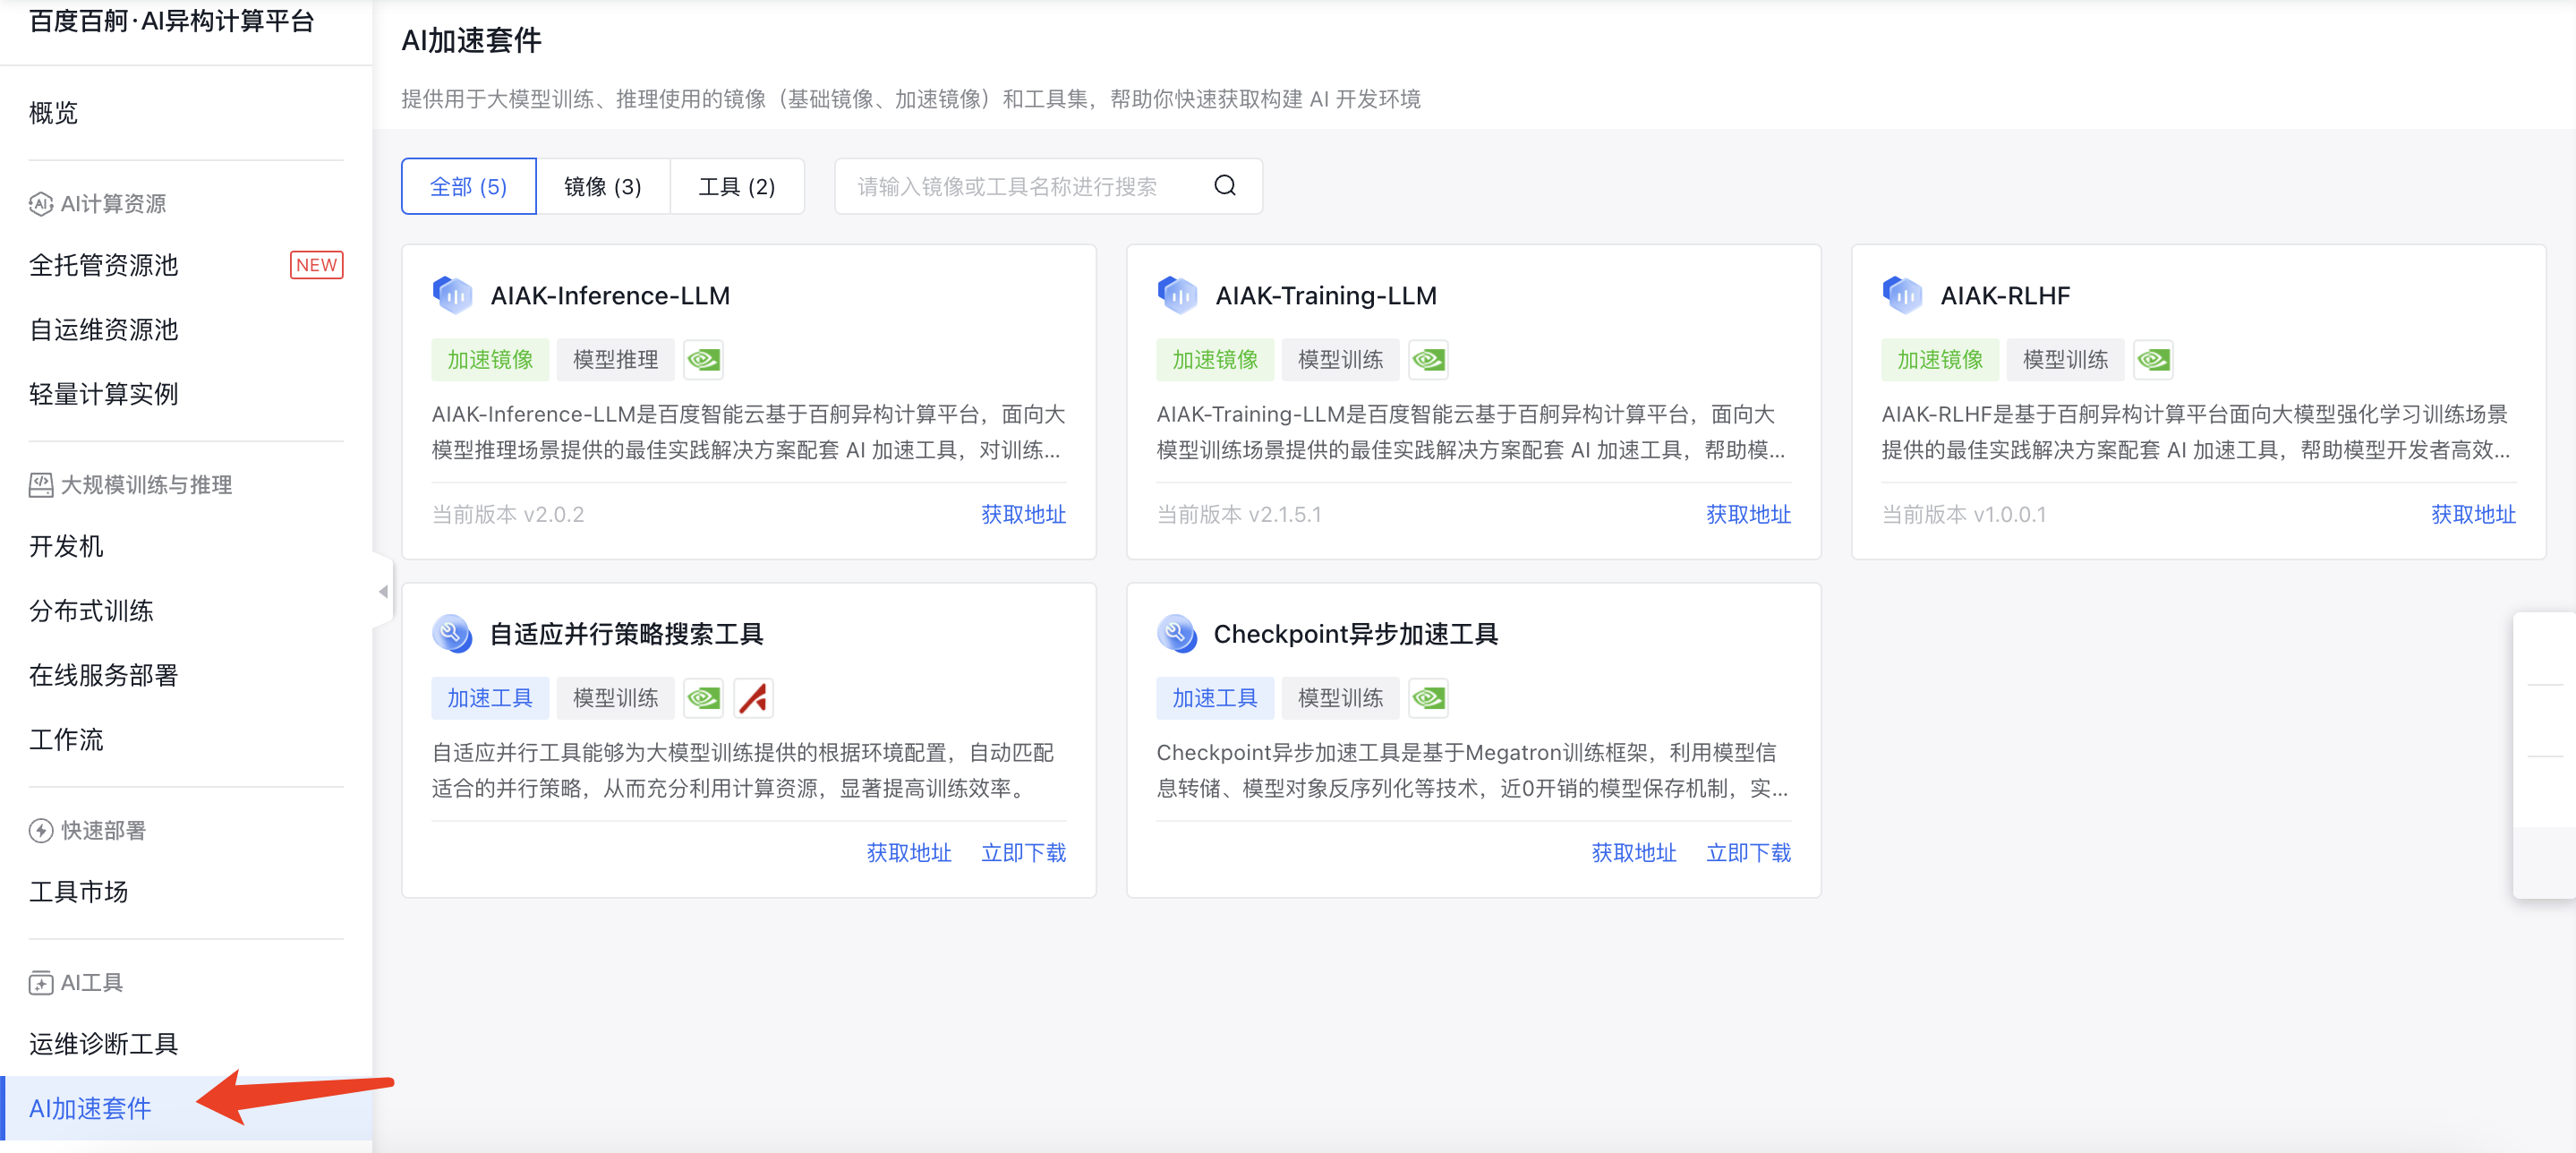Click 获取地址 for AIAK-Training-LLM
The image size is (2576, 1153).
coord(1748,515)
